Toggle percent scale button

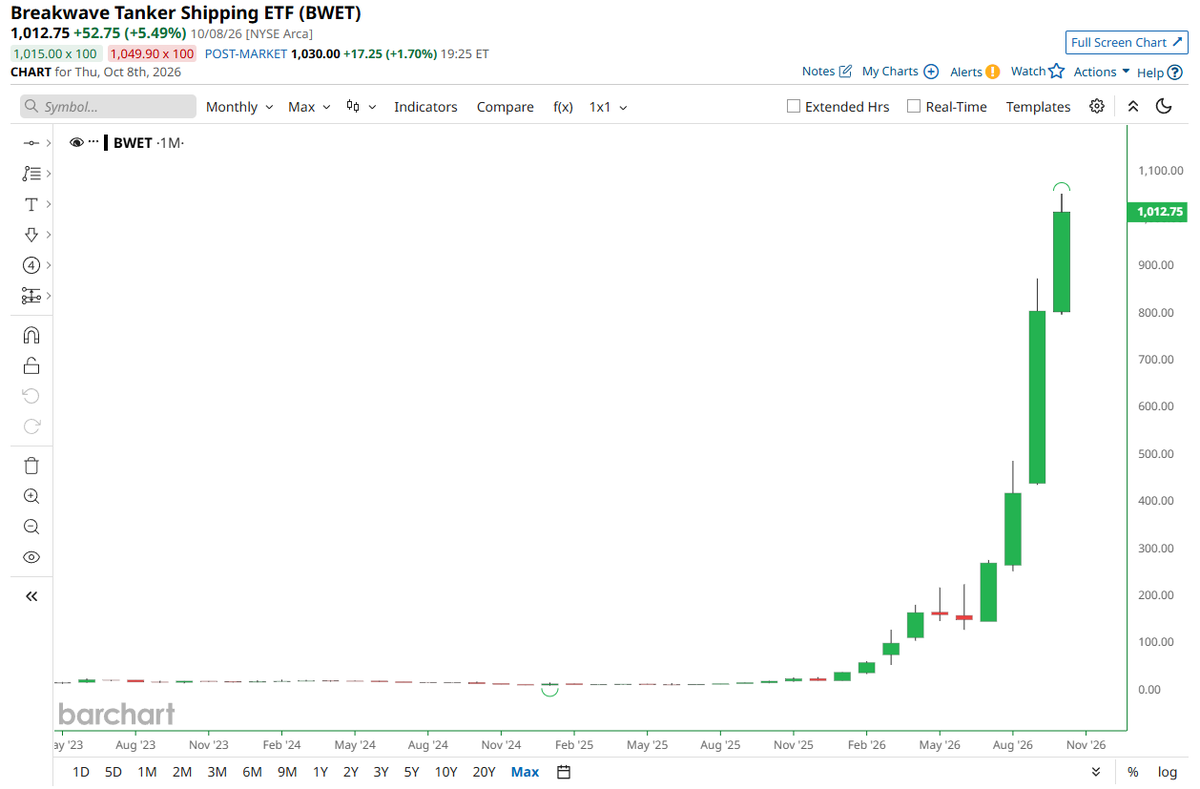coord(1133,772)
